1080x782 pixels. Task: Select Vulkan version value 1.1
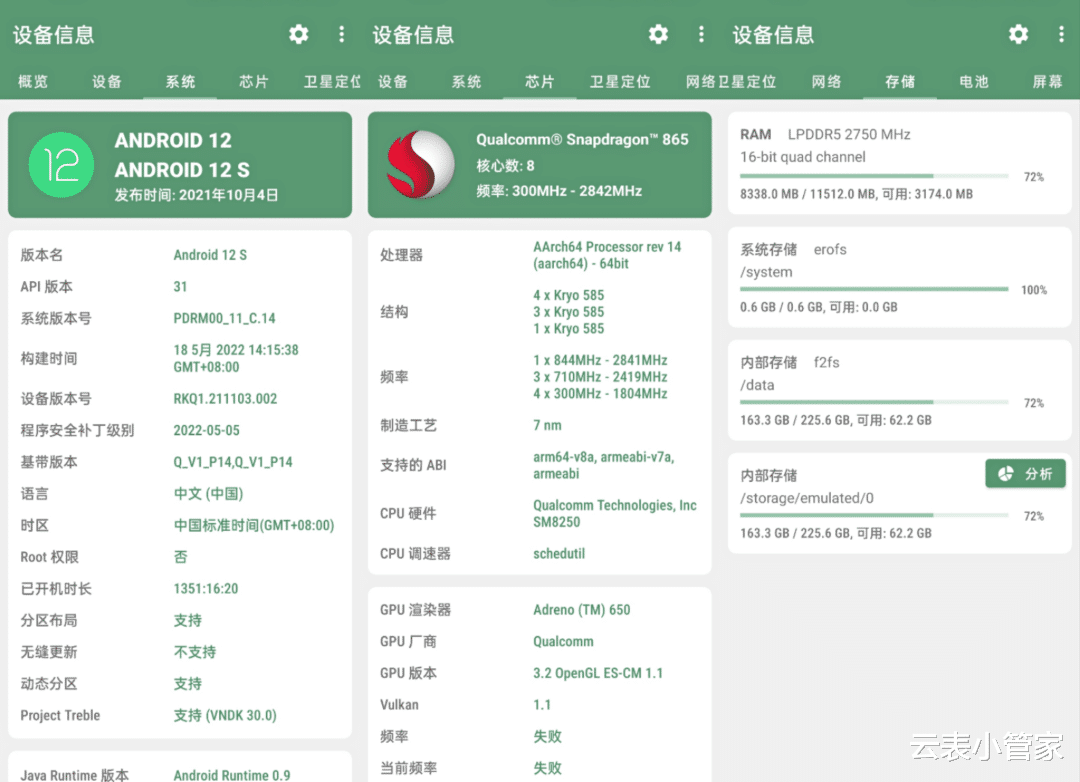[x=542, y=705]
